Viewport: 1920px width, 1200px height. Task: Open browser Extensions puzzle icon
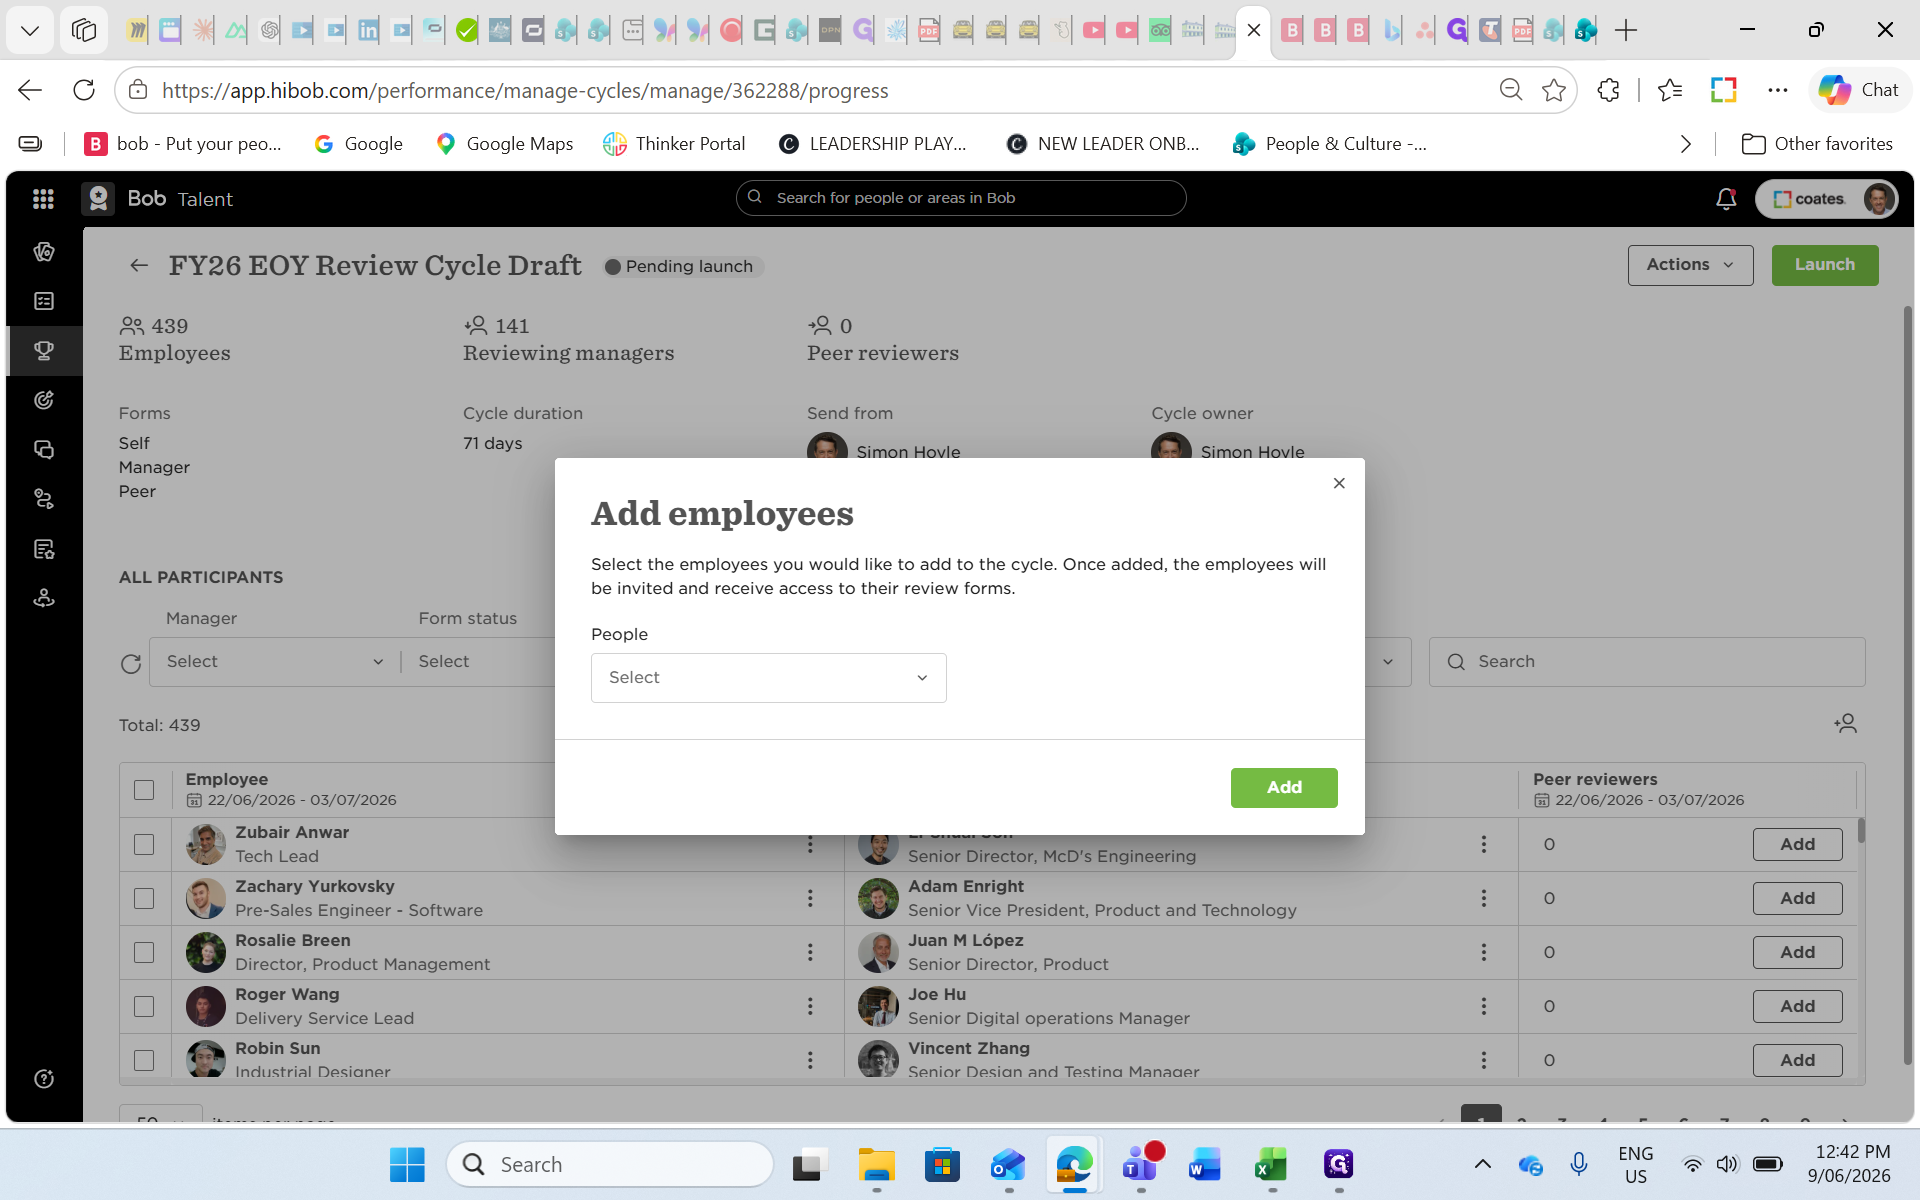click(1608, 90)
